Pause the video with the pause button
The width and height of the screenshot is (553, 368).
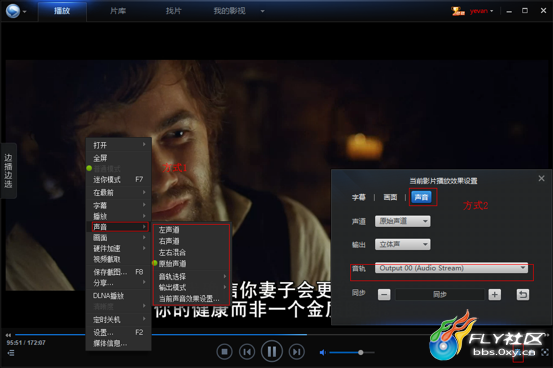(x=272, y=351)
